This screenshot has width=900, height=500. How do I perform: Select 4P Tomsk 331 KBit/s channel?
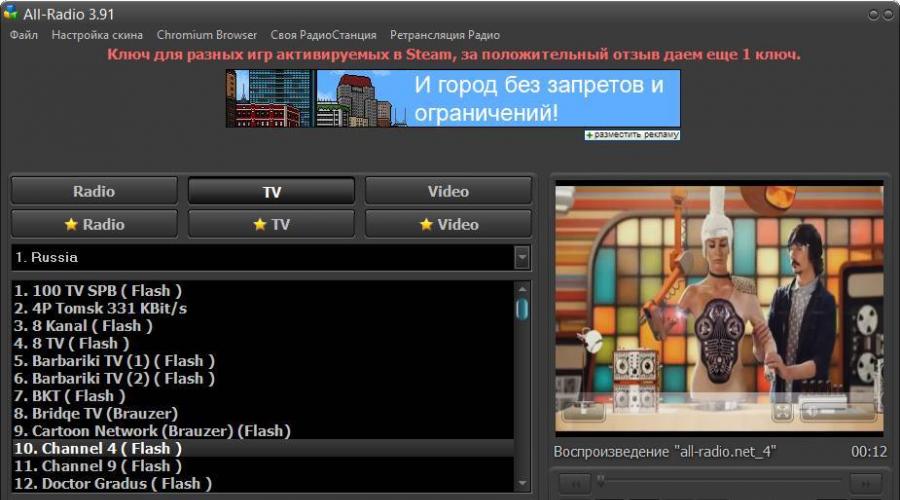263,308
